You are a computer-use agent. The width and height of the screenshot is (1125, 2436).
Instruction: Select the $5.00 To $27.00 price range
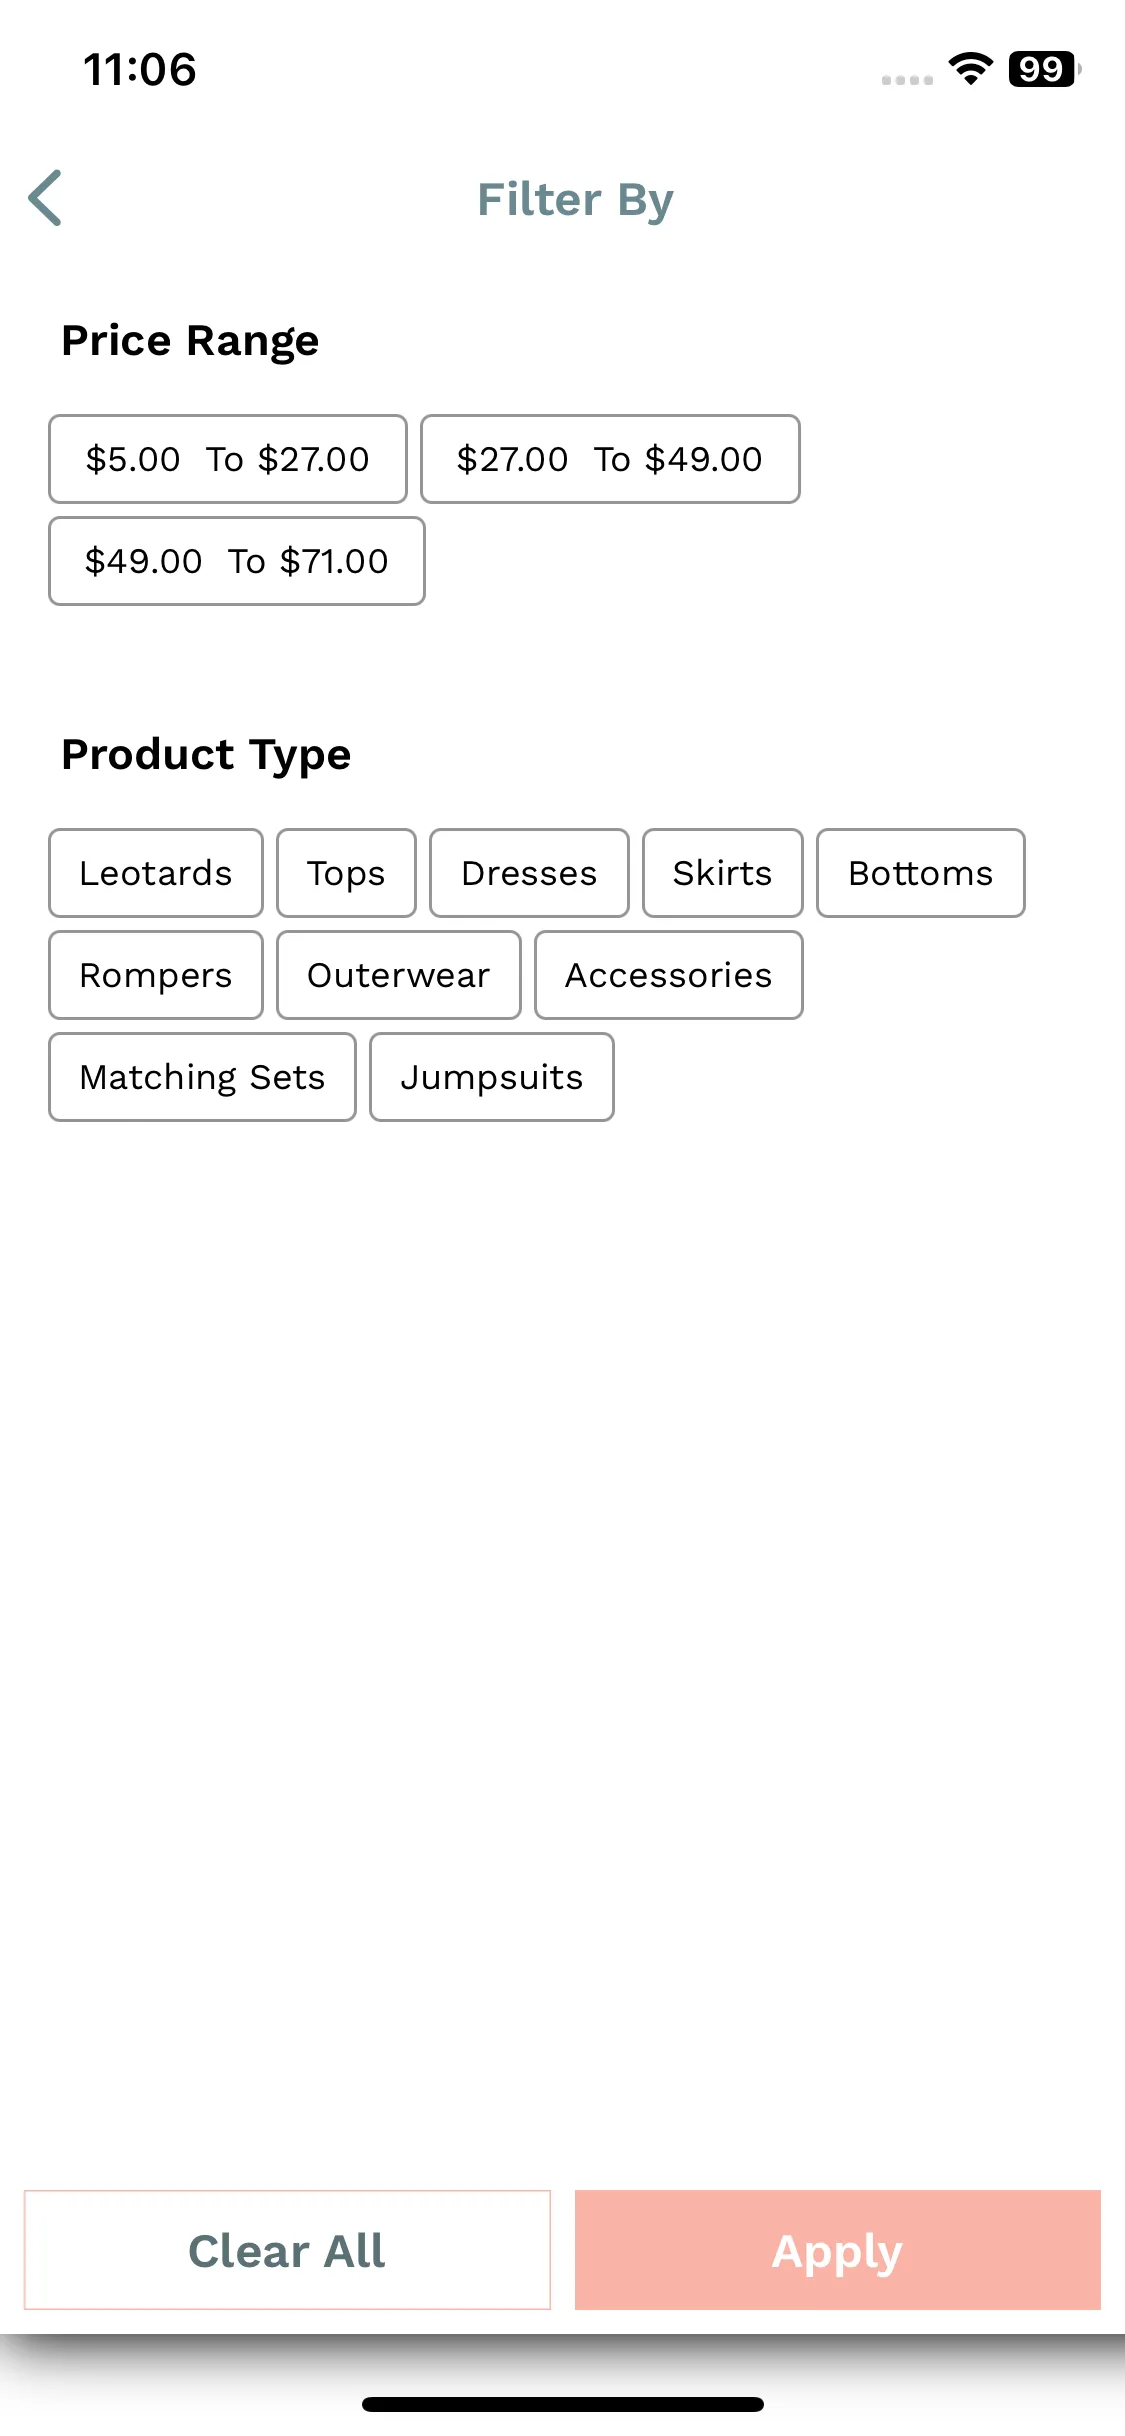point(228,459)
